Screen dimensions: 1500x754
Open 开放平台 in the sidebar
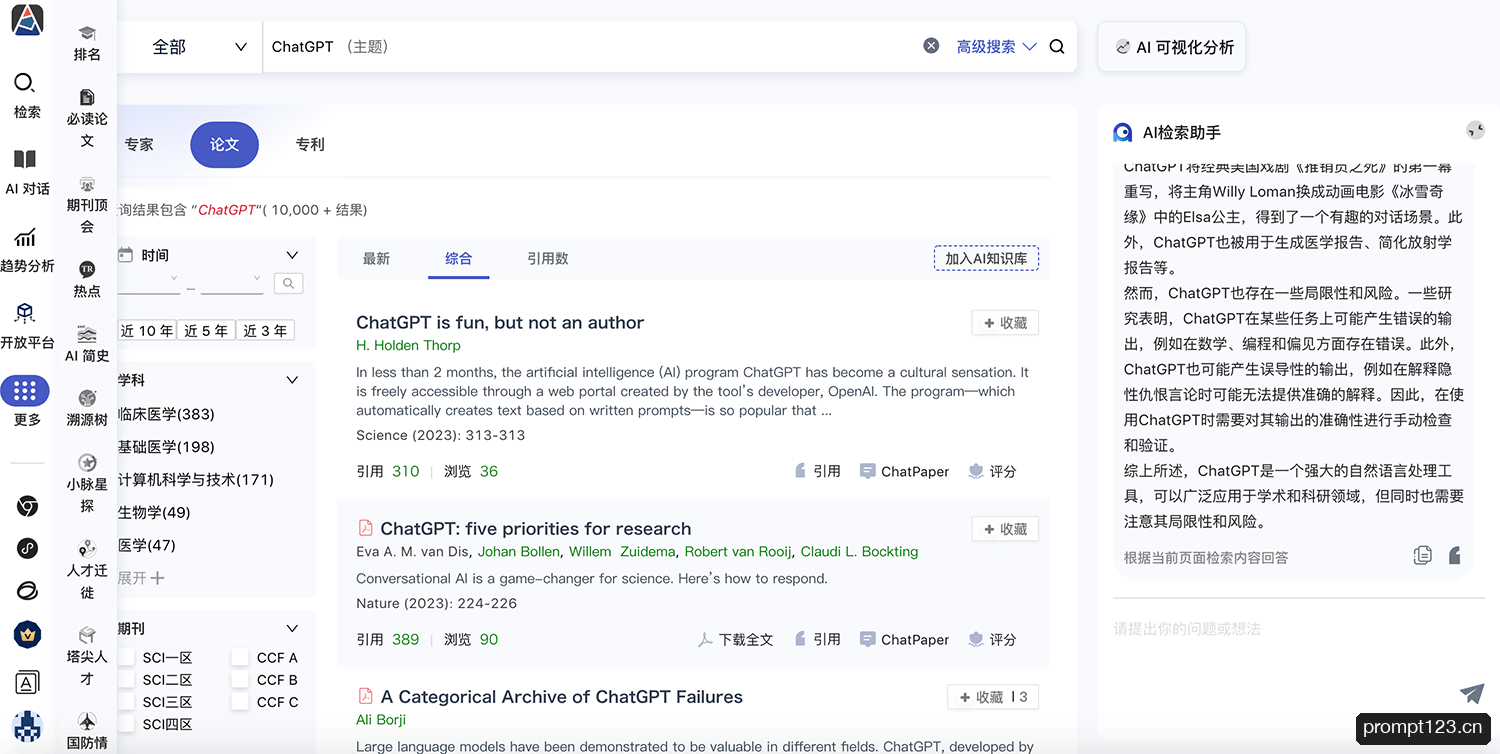coord(27,326)
